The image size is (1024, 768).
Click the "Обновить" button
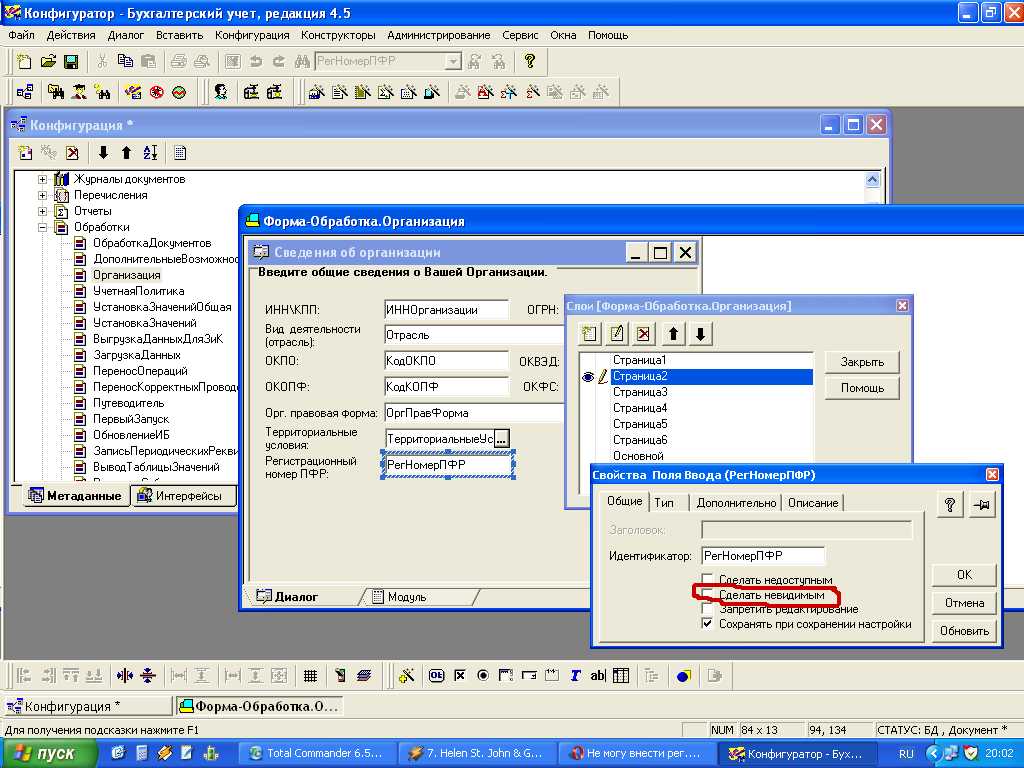(965, 631)
